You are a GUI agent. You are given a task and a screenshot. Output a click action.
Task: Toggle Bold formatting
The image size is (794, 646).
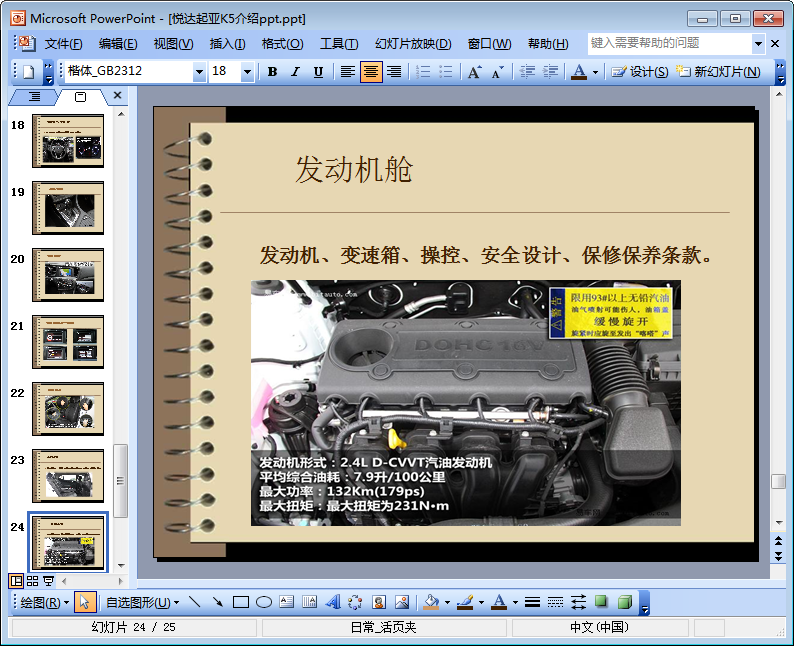[272, 72]
